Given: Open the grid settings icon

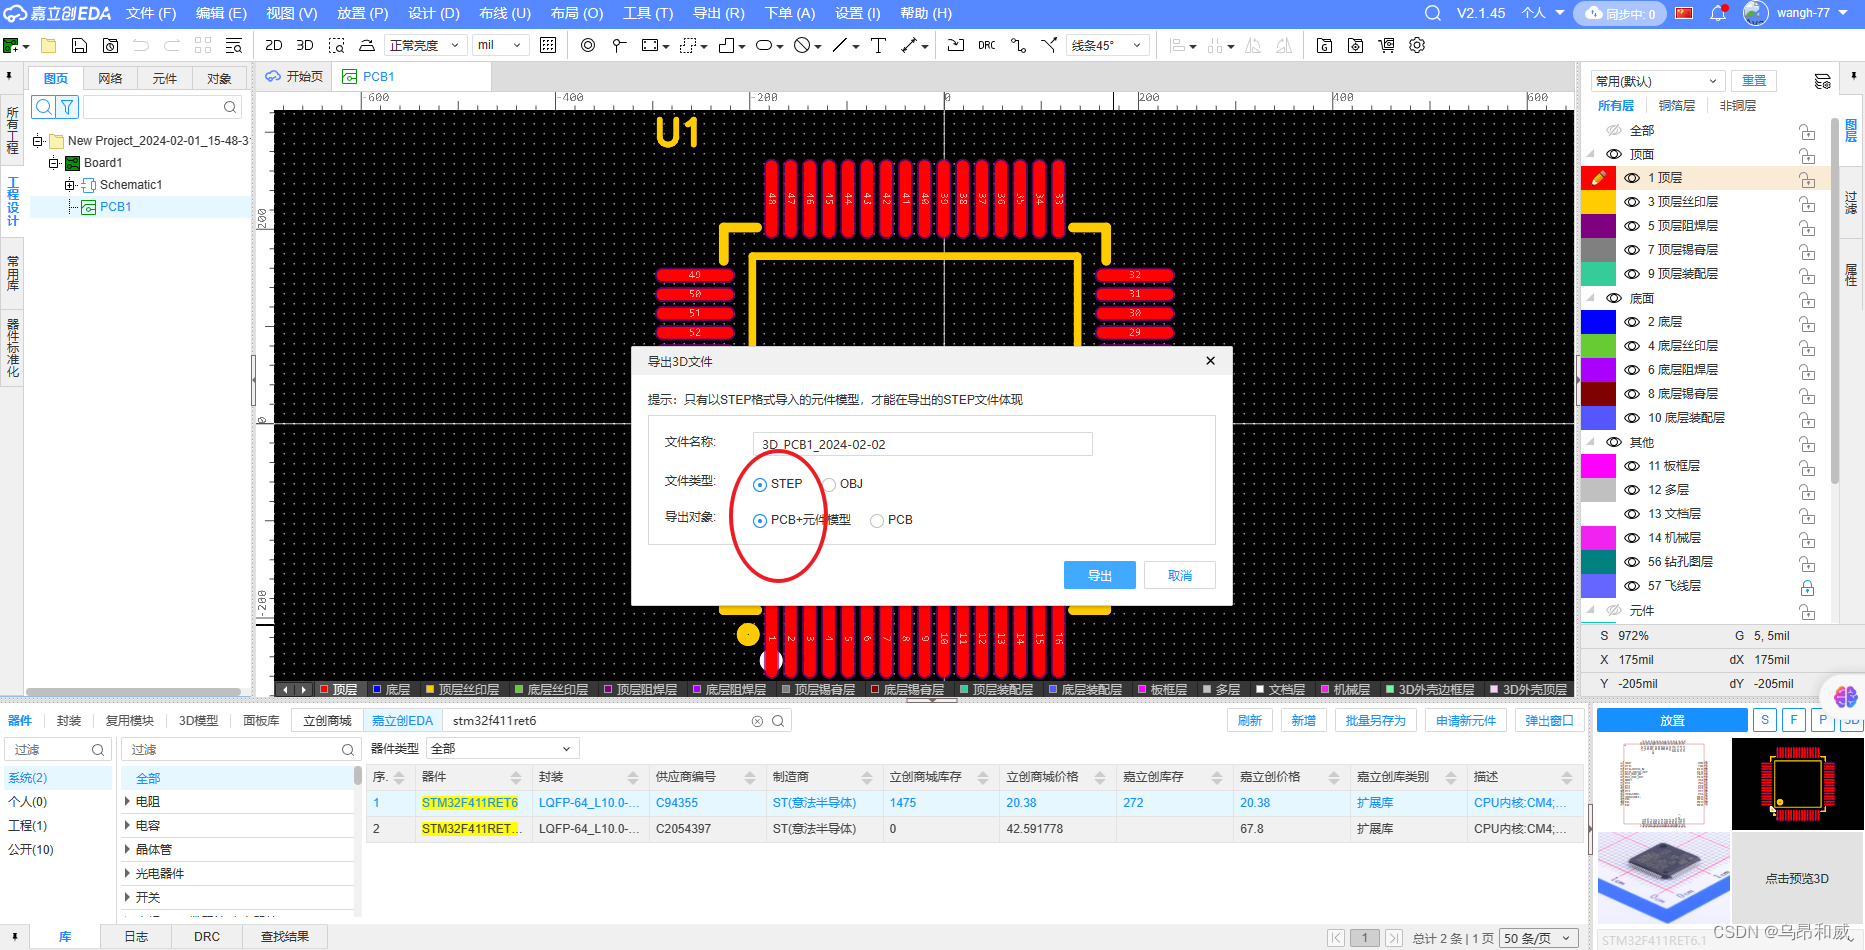Looking at the screenshot, I should click(x=547, y=45).
